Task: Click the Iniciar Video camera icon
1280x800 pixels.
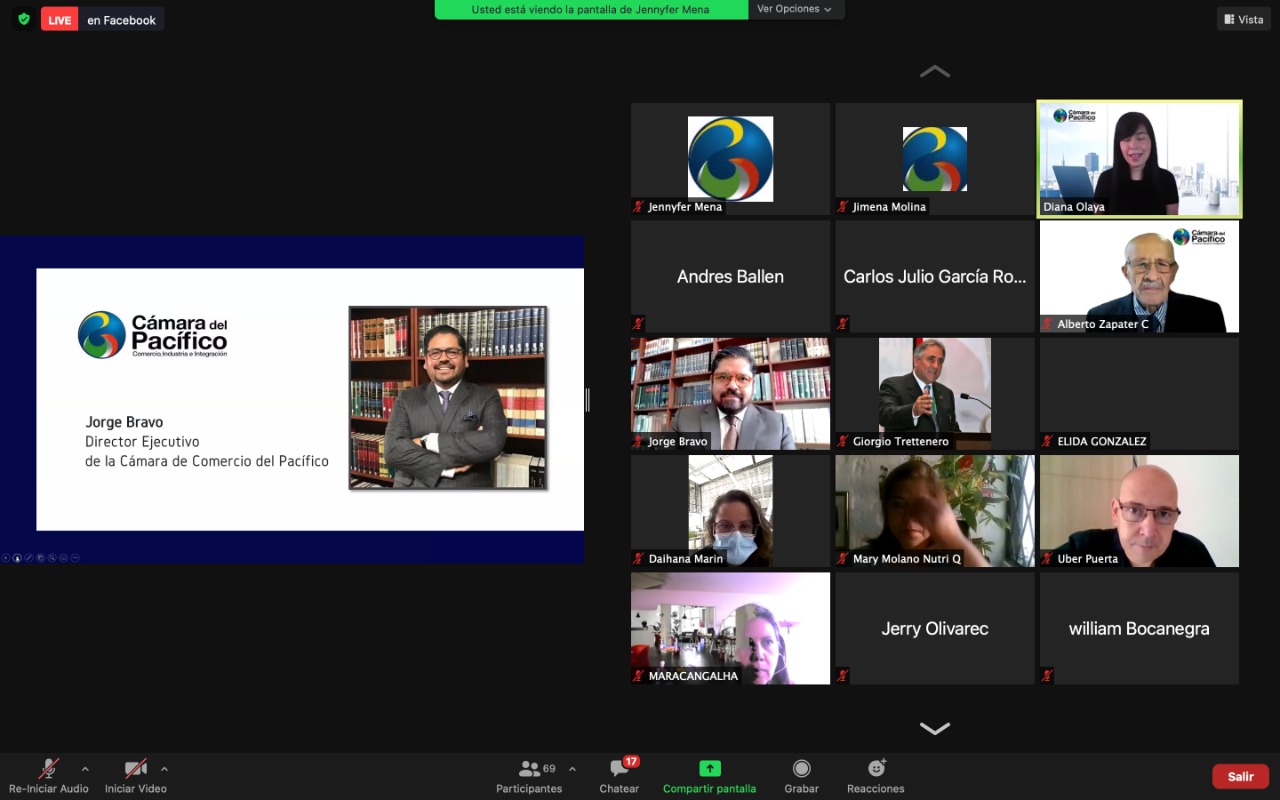Action: [136, 768]
